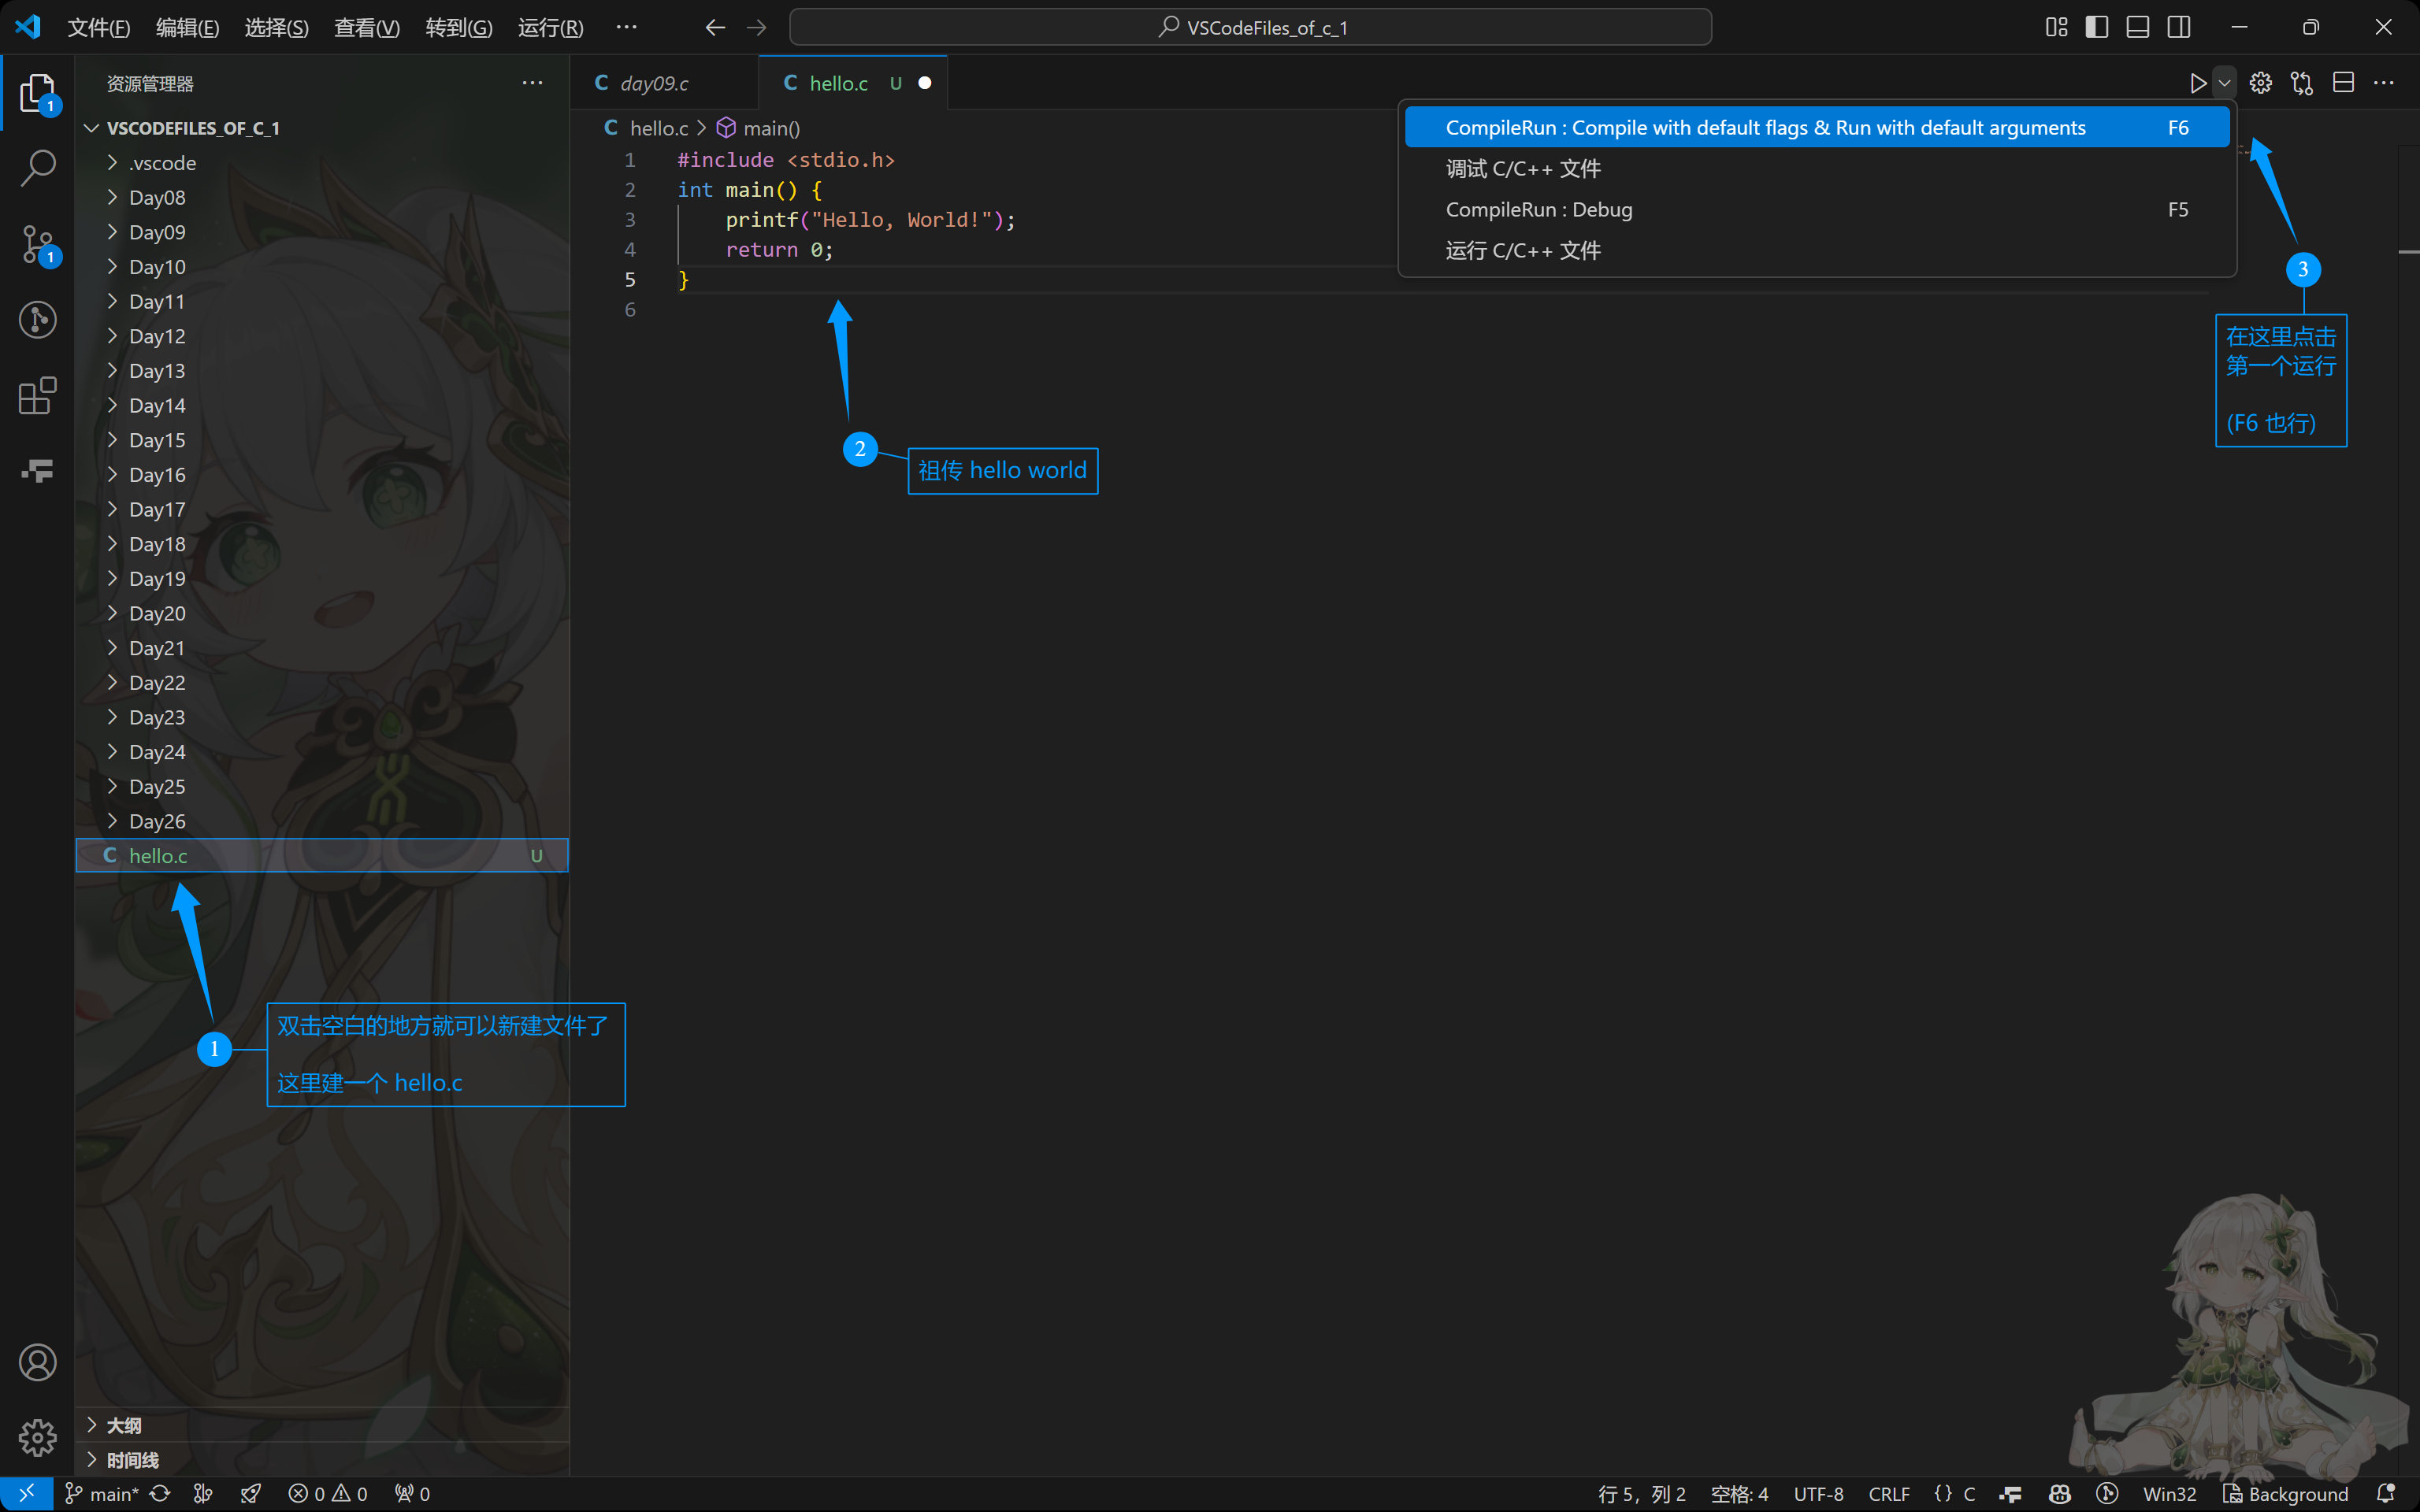Go back with the left arrow

point(714,28)
